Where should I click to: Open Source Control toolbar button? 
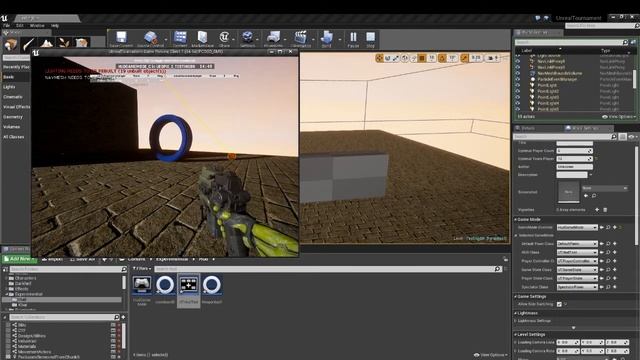151,39
